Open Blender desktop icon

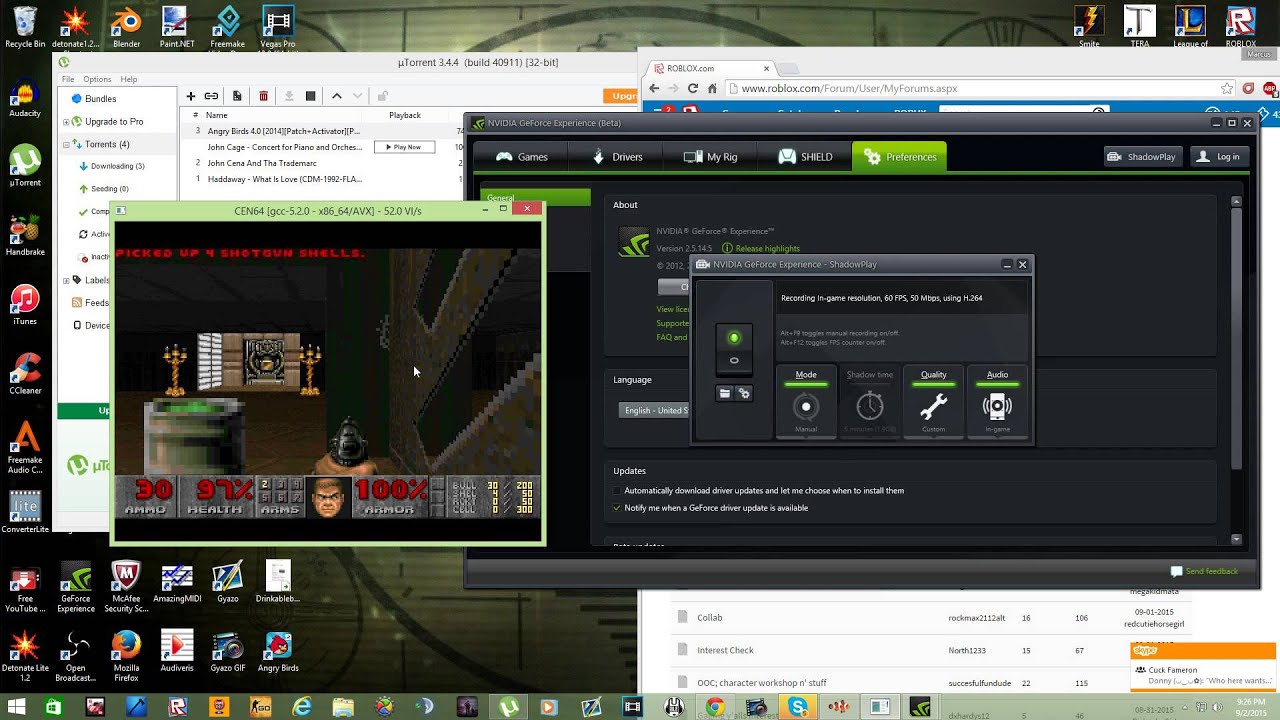(x=126, y=28)
